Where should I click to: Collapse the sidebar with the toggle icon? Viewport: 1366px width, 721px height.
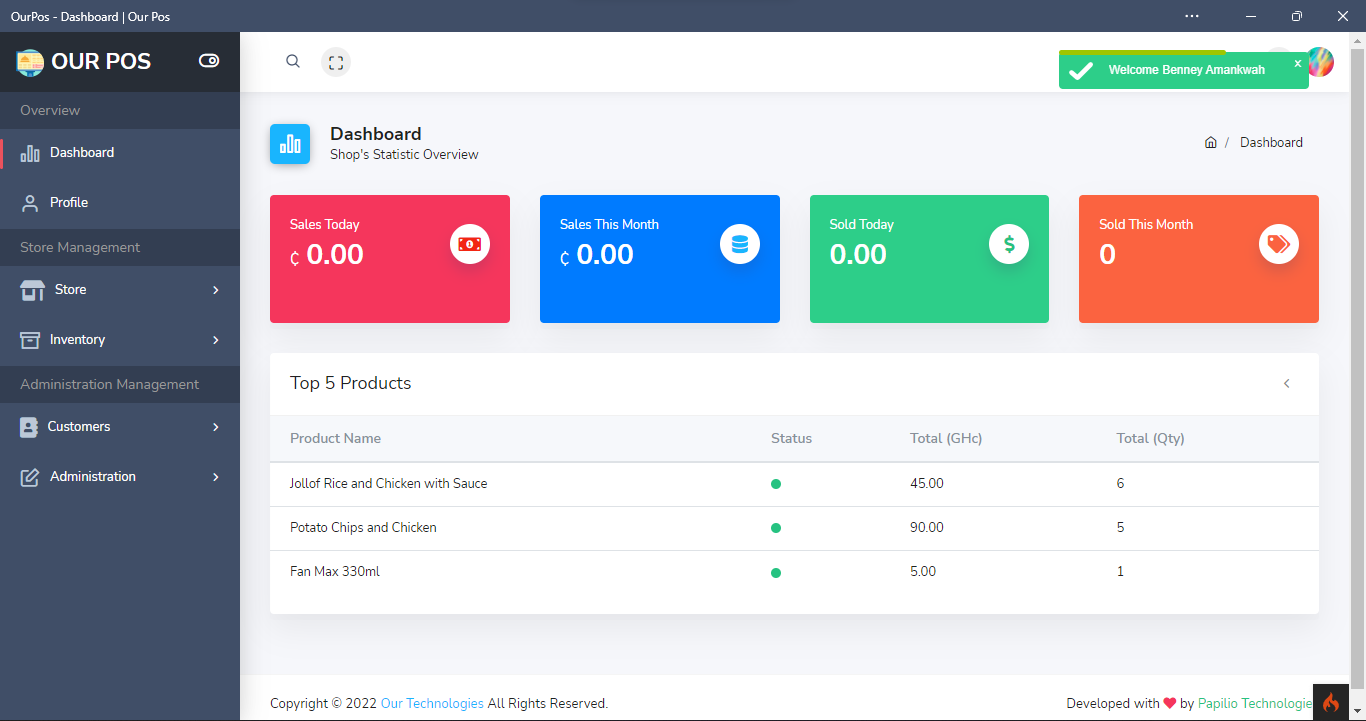click(209, 61)
